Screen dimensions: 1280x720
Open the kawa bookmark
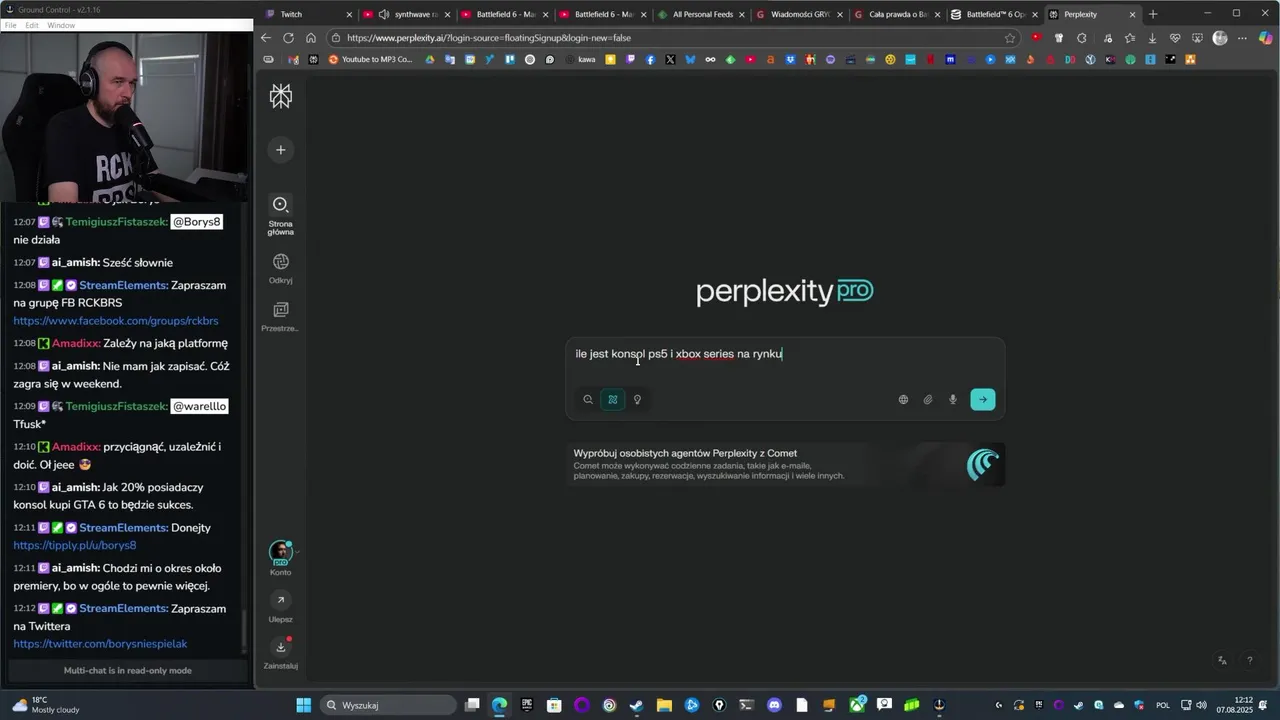click(580, 59)
